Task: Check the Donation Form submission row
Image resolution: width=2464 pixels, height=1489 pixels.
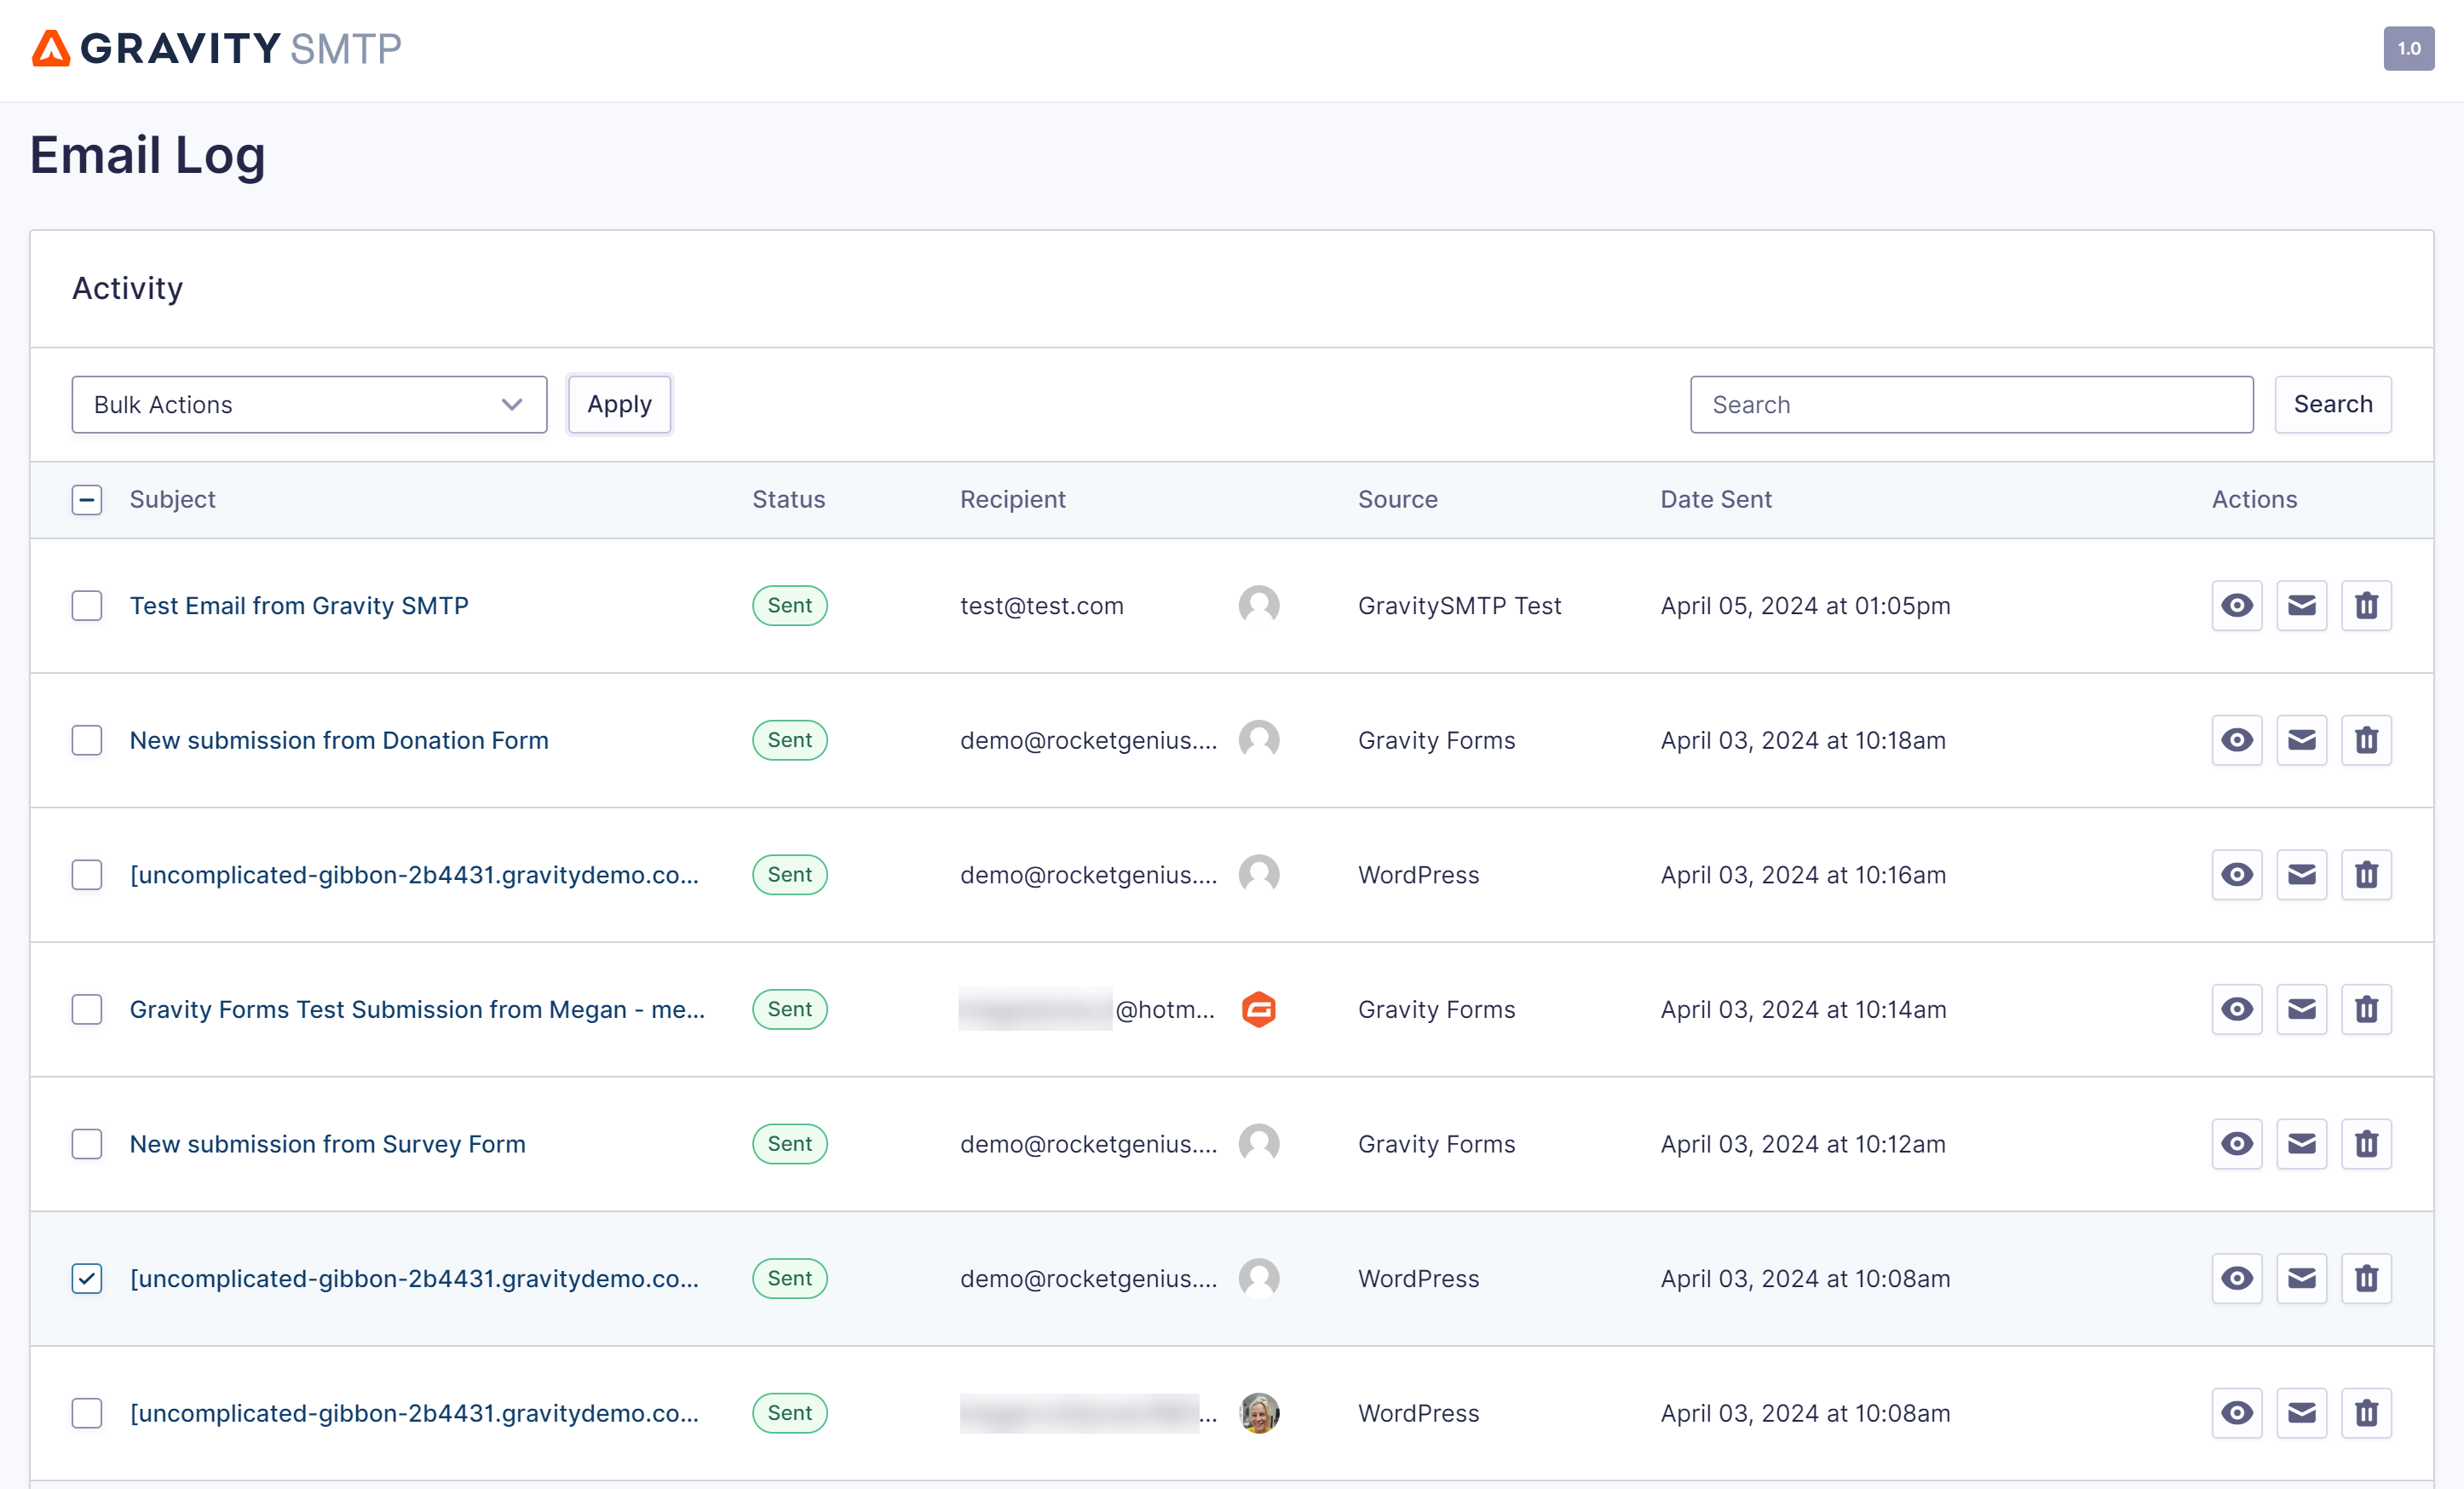Action: coord(87,740)
